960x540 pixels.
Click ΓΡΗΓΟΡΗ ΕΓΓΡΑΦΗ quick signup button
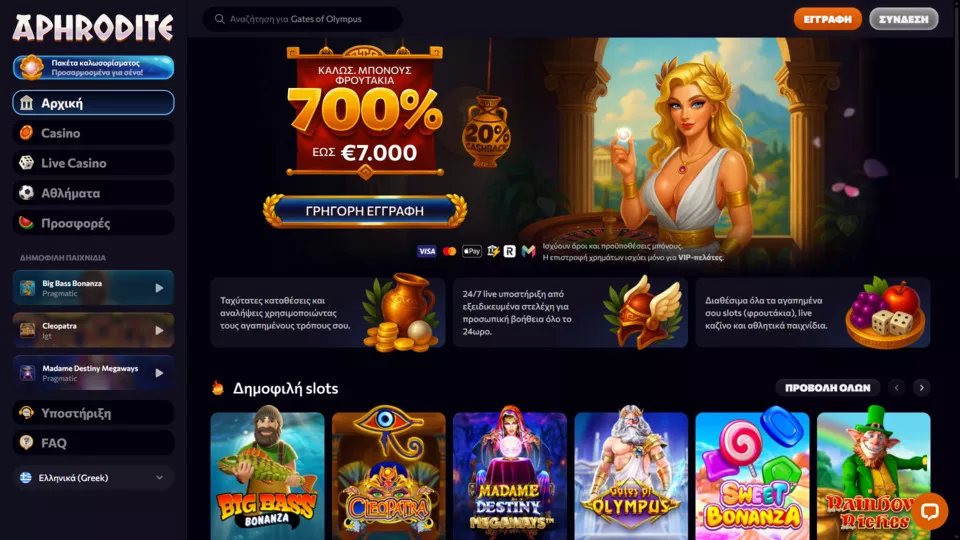(365, 211)
